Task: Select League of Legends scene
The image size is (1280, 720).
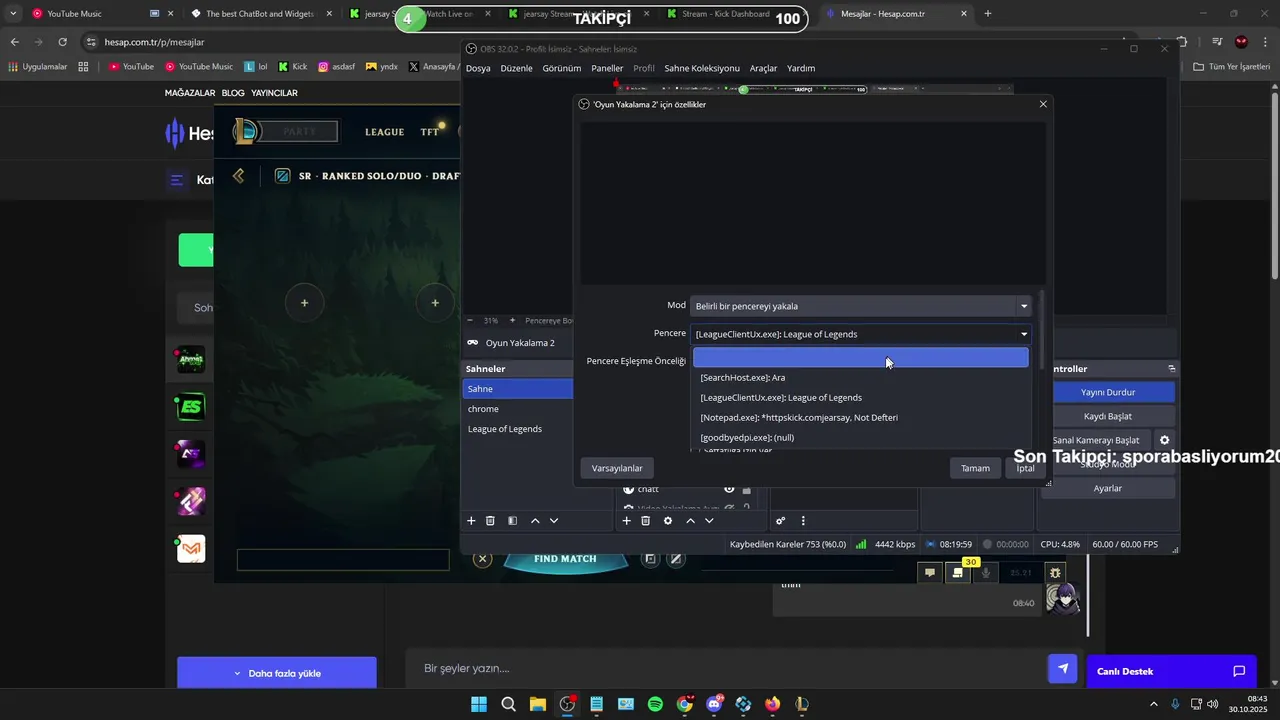Action: pos(518,429)
